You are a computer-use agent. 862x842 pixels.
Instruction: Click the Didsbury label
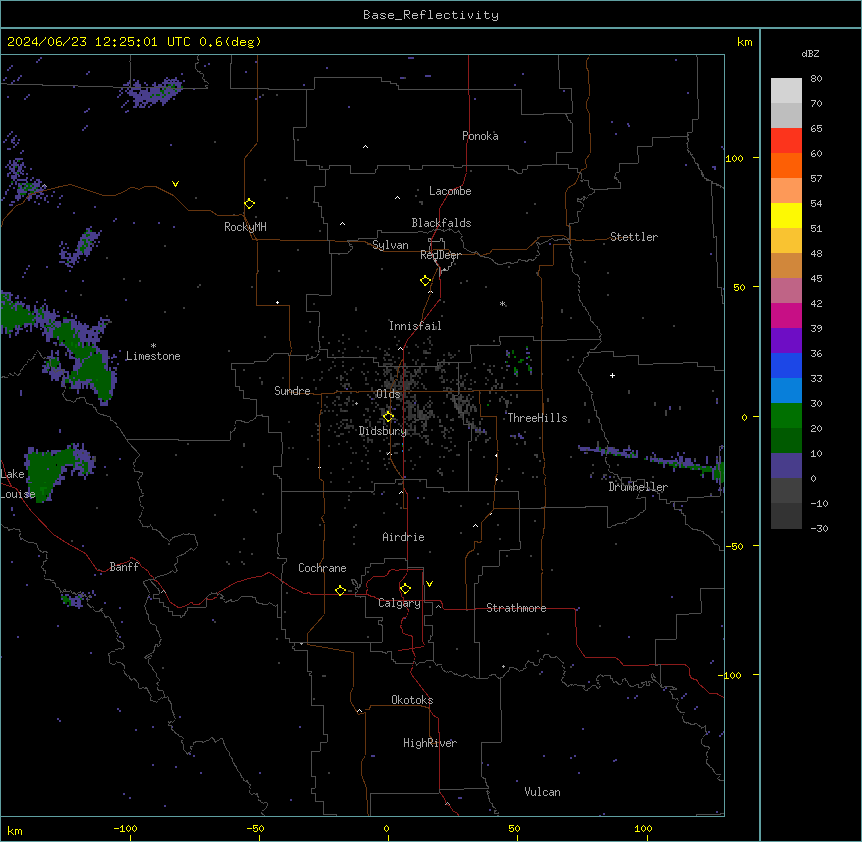click(383, 431)
